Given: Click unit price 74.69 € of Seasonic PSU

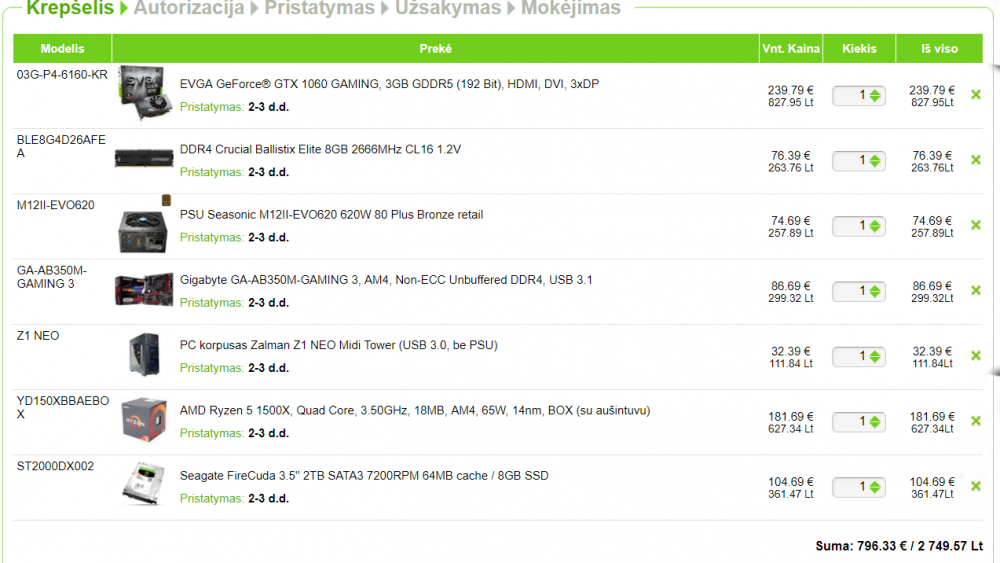Looking at the screenshot, I should coord(791,221).
